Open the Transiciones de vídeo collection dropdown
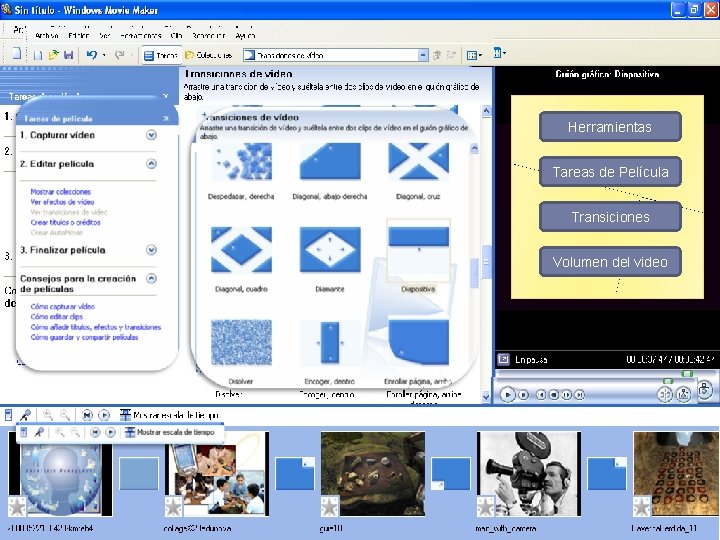This screenshot has width=720, height=540. click(423, 55)
